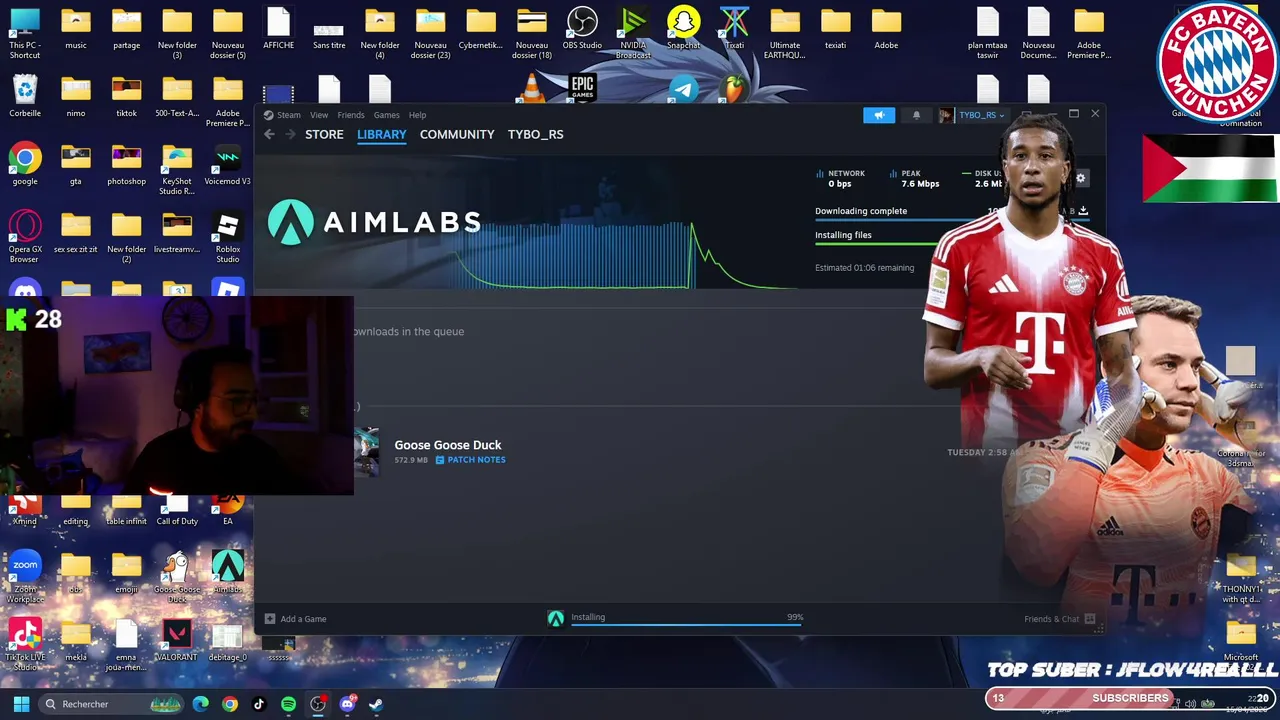Click the NETWORK 0 bps stat

[840, 178]
